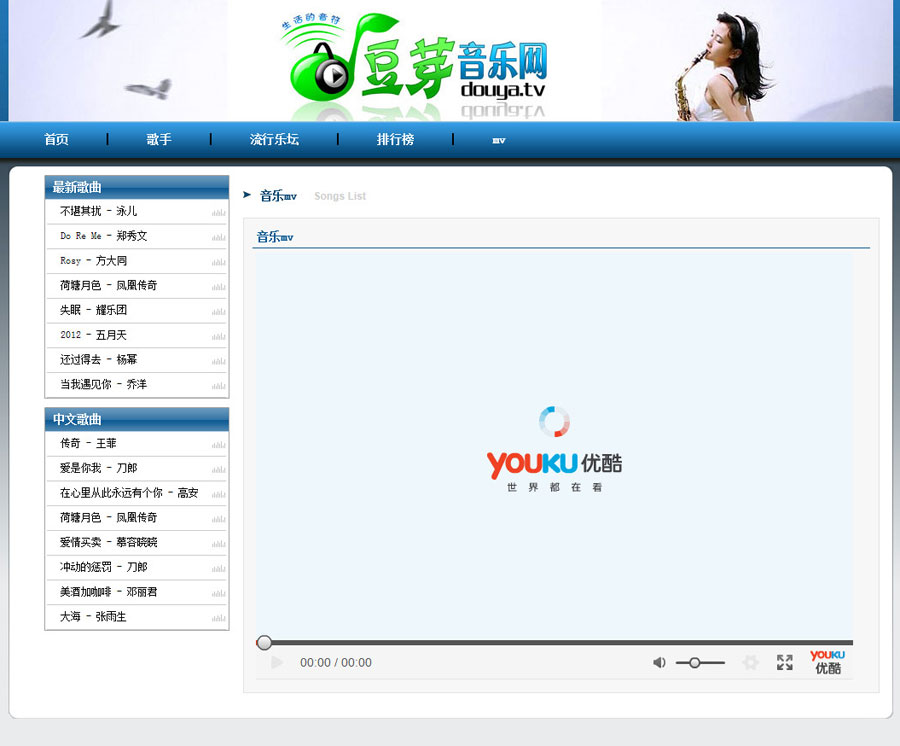
Task: Click equalizer icon beside Do Re Me
Action: coord(219,238)
